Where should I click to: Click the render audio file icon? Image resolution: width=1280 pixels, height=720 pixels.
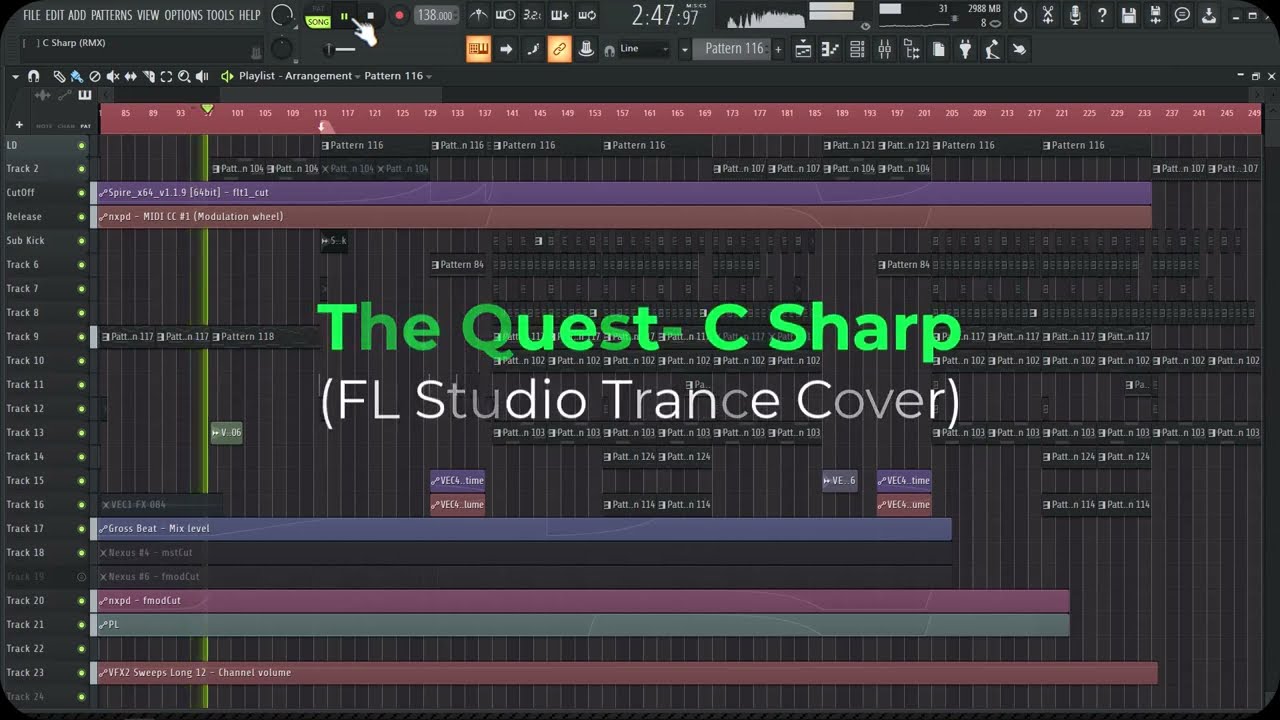(x=1156, y=15)
